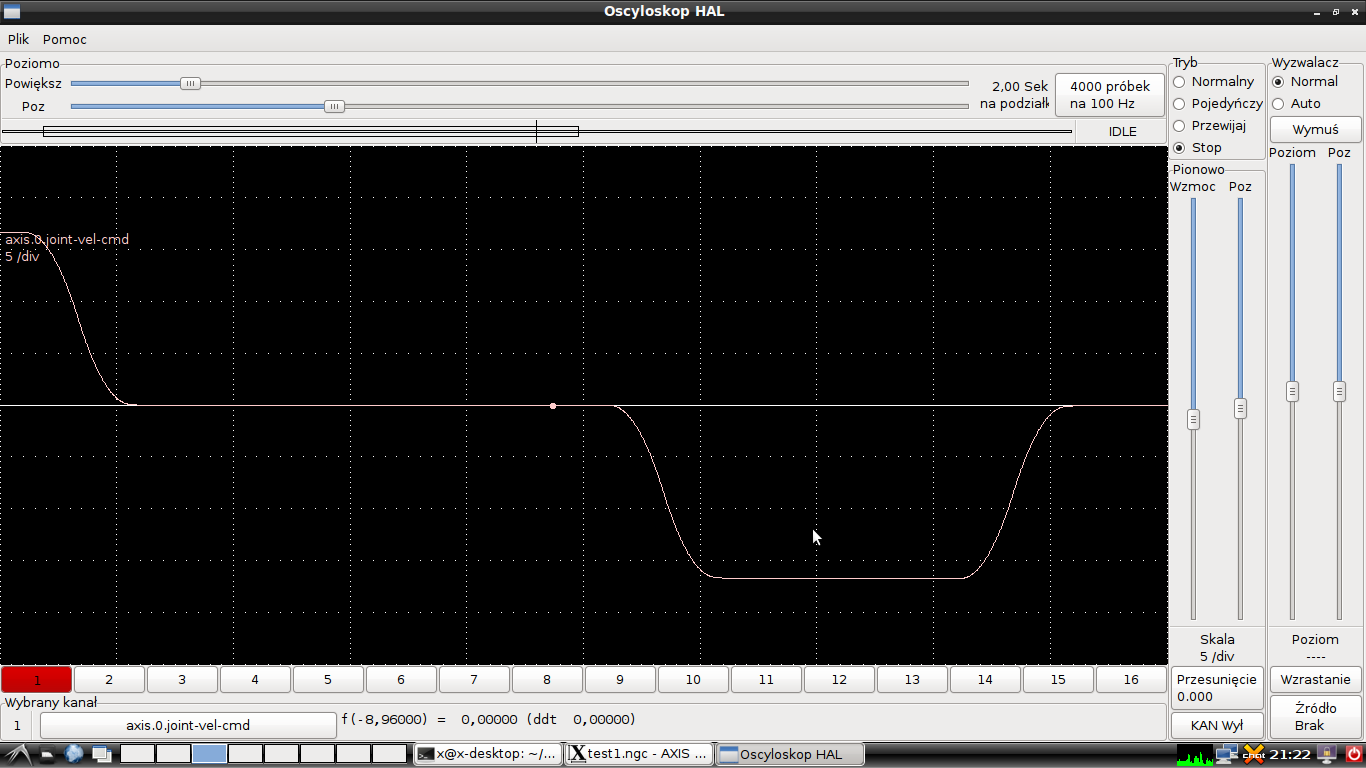Click the trigger point dot on waveform

553,406
